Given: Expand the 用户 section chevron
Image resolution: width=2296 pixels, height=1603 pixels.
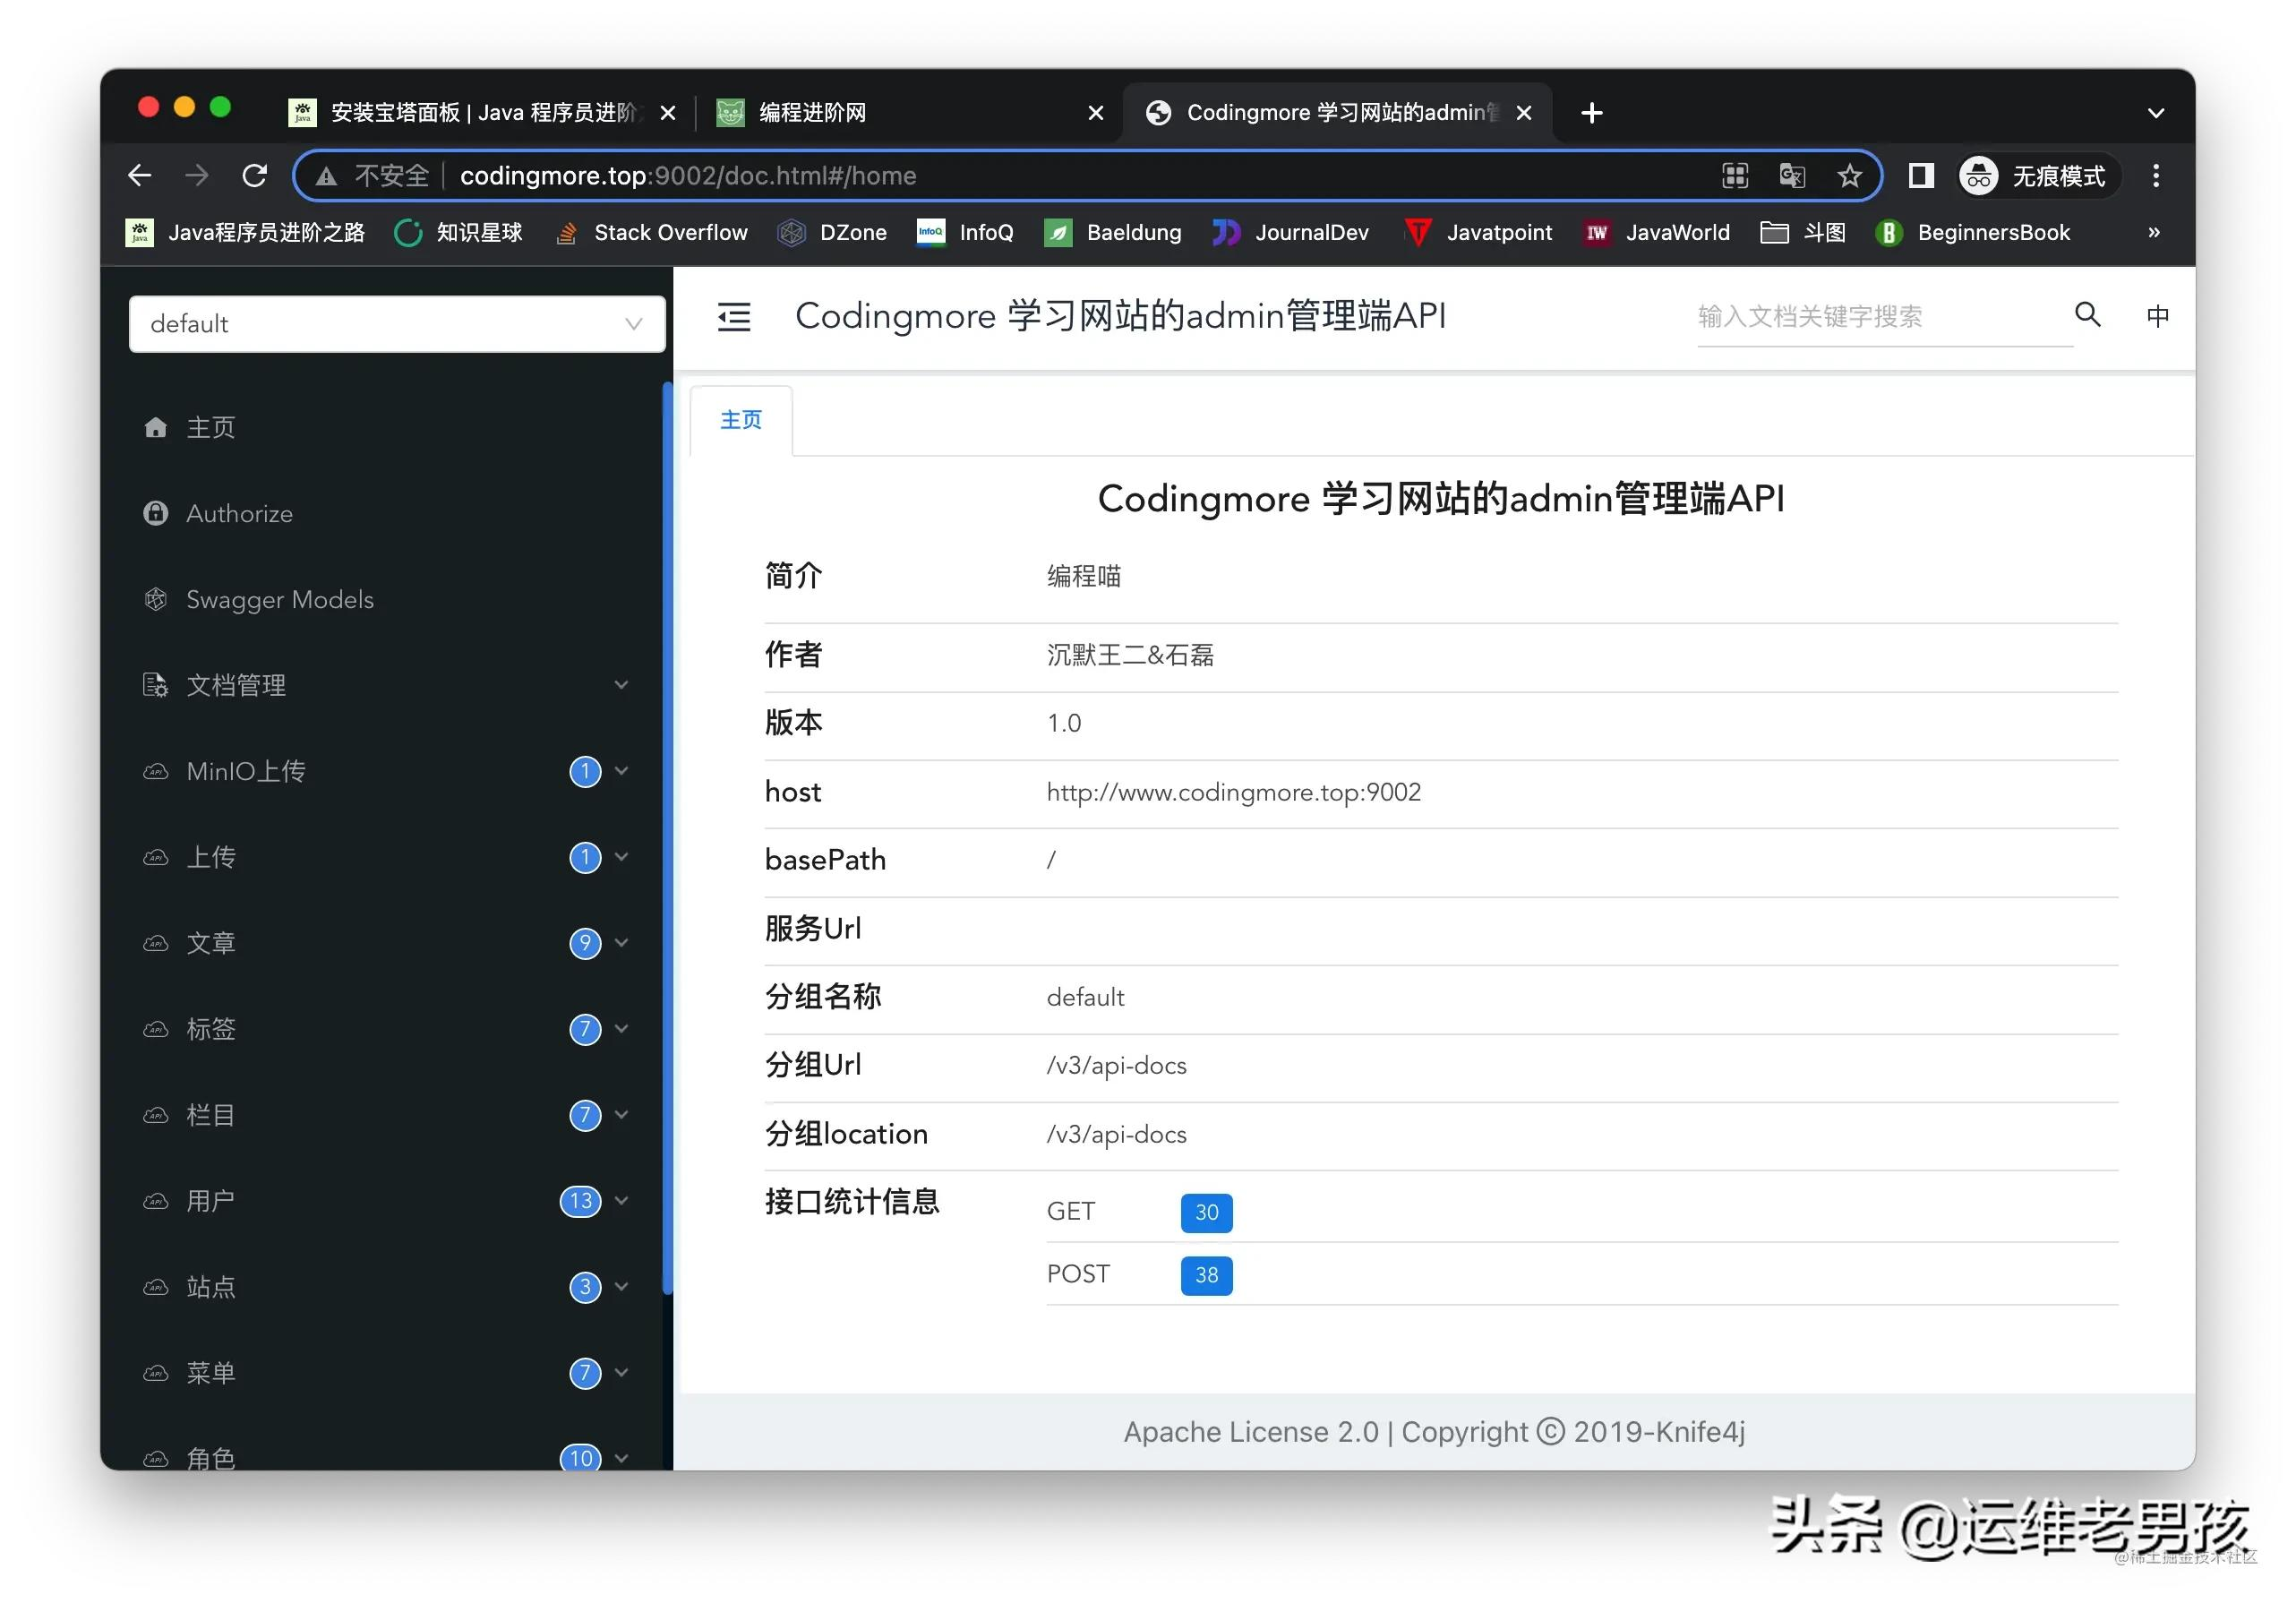Looking at the screenshot, I should pyautogui.click(x=622, y=1200).
